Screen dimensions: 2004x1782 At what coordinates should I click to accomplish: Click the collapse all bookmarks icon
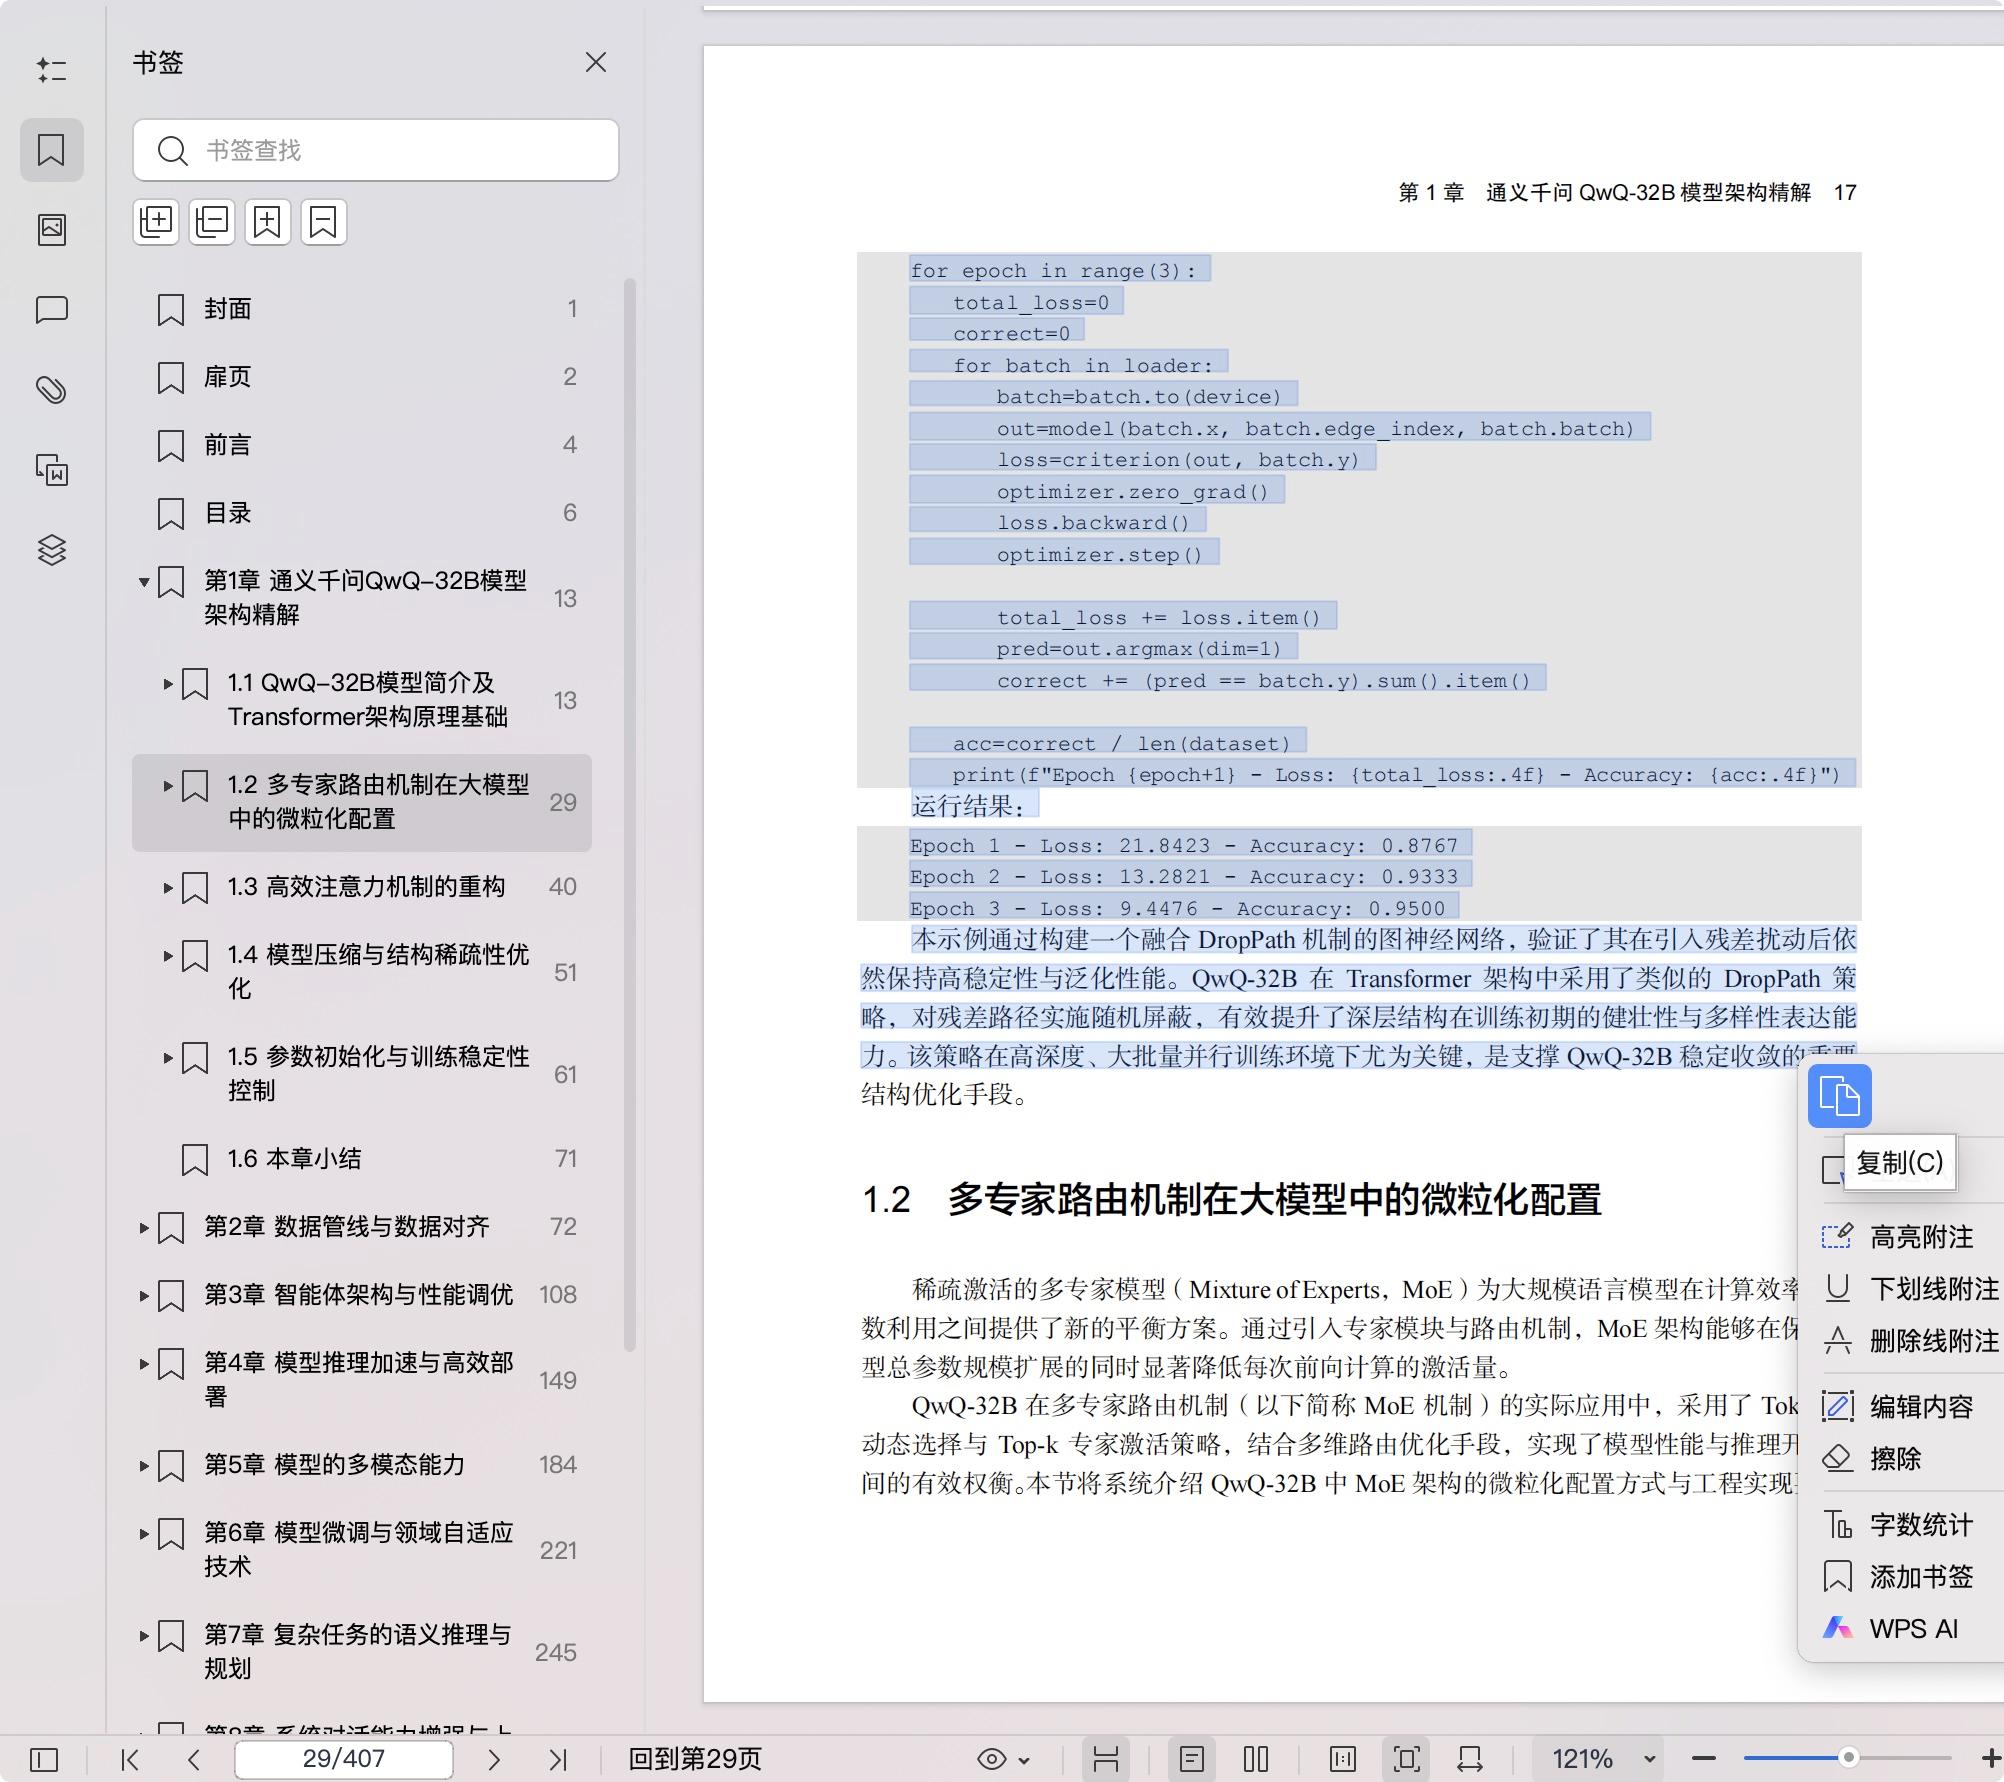(x=212, y=221)
